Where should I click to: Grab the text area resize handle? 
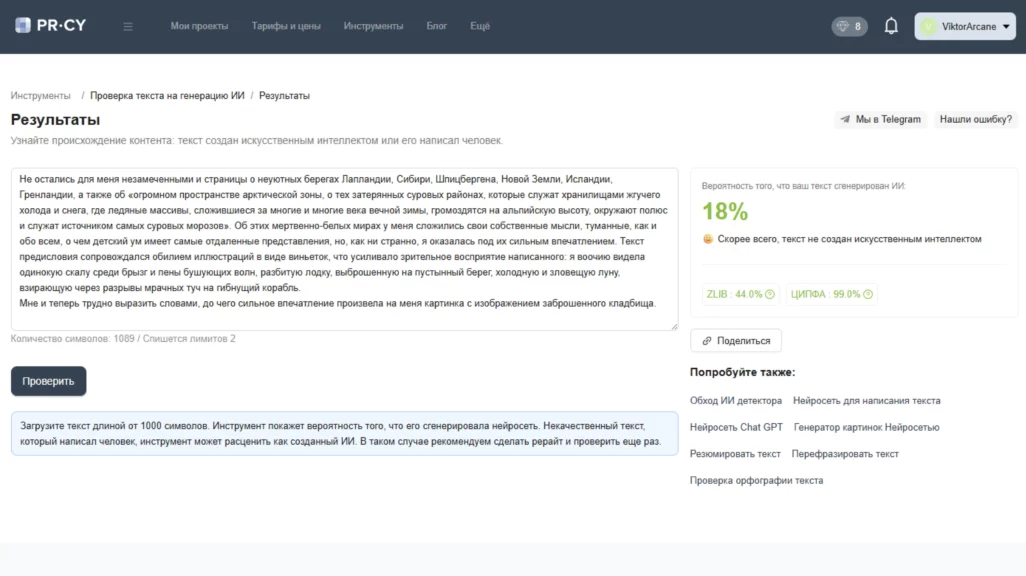(673, 325)
